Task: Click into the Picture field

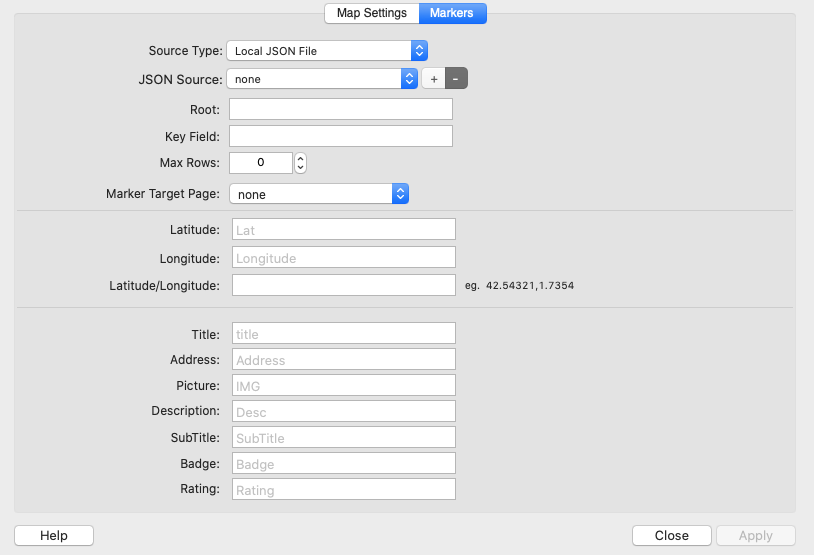Action: pyautogui.click(x=343, y=385)
